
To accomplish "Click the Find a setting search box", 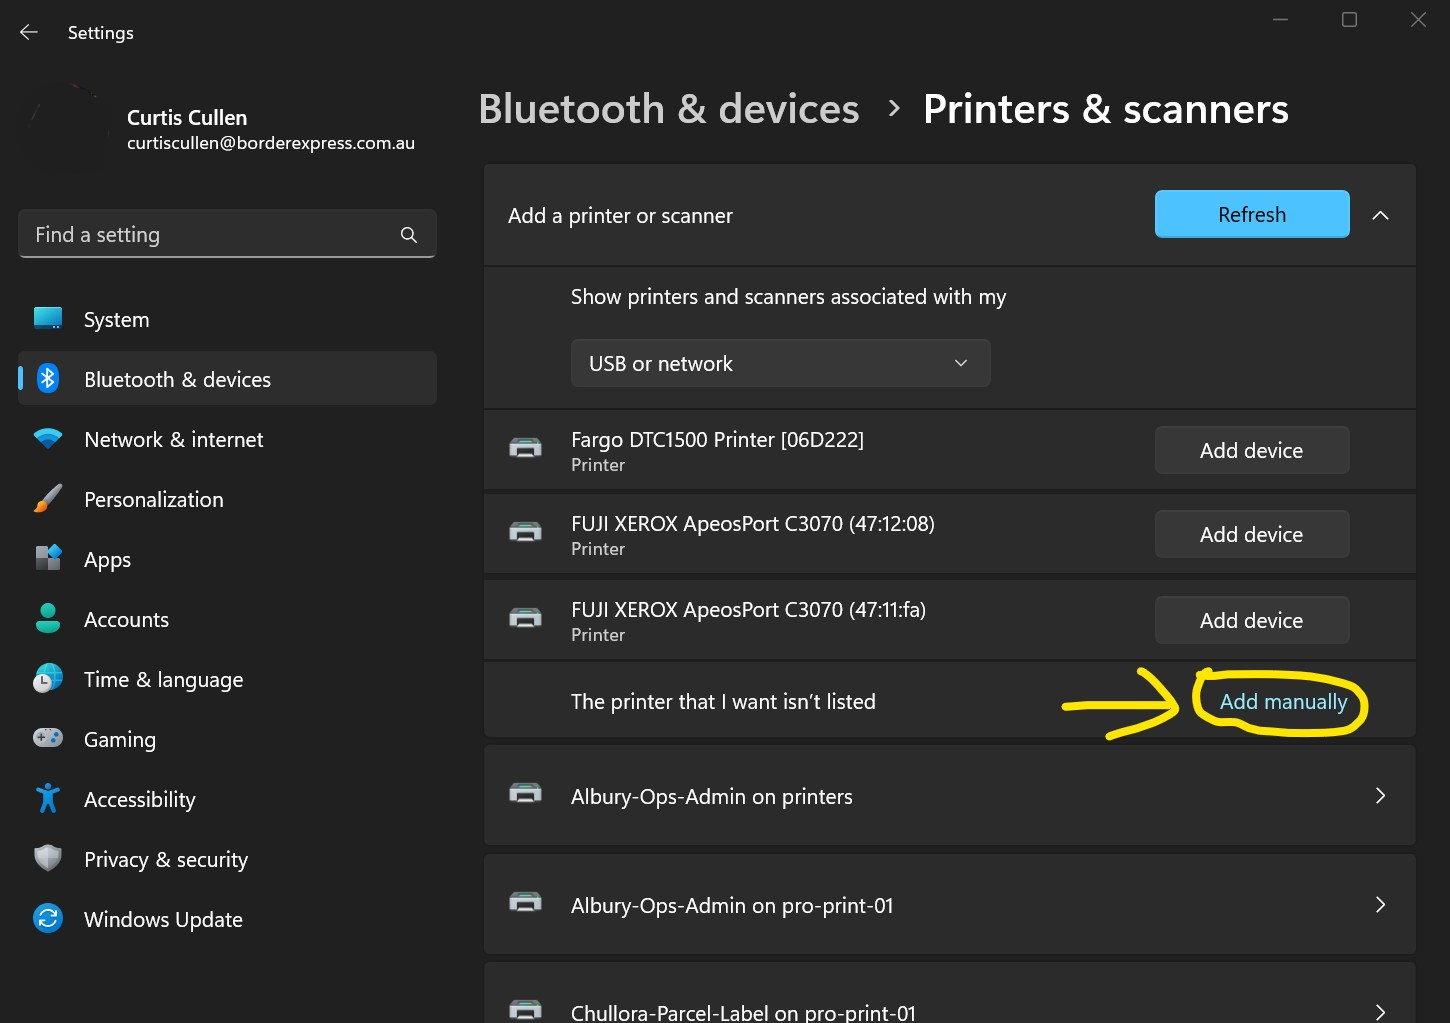I will click(227, 234).
